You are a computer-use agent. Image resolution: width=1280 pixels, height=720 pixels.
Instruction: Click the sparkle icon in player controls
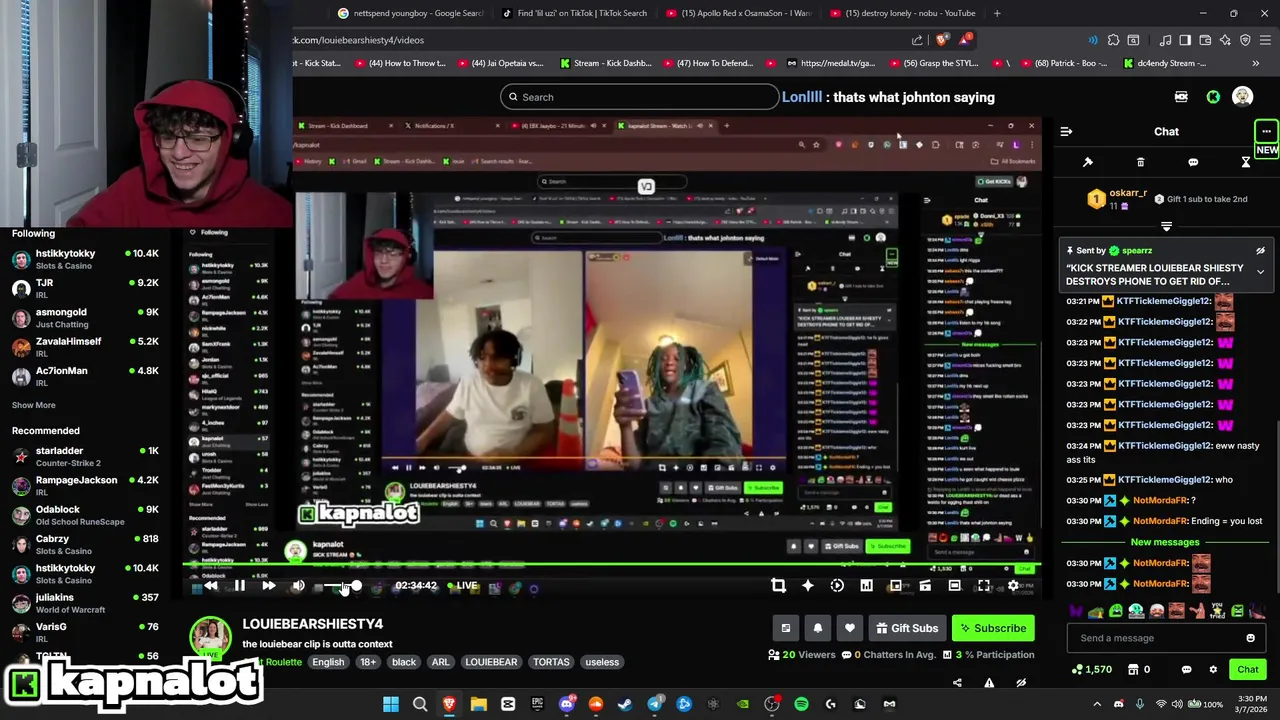[x=808, y=586]
